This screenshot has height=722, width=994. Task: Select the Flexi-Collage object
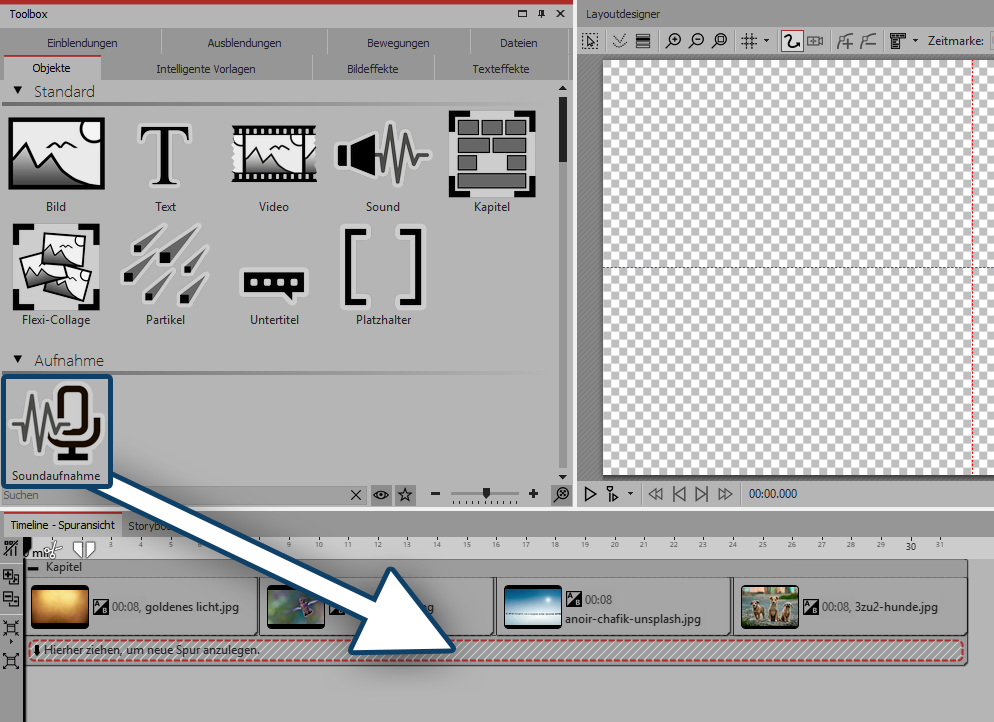(x=56, y=272)
